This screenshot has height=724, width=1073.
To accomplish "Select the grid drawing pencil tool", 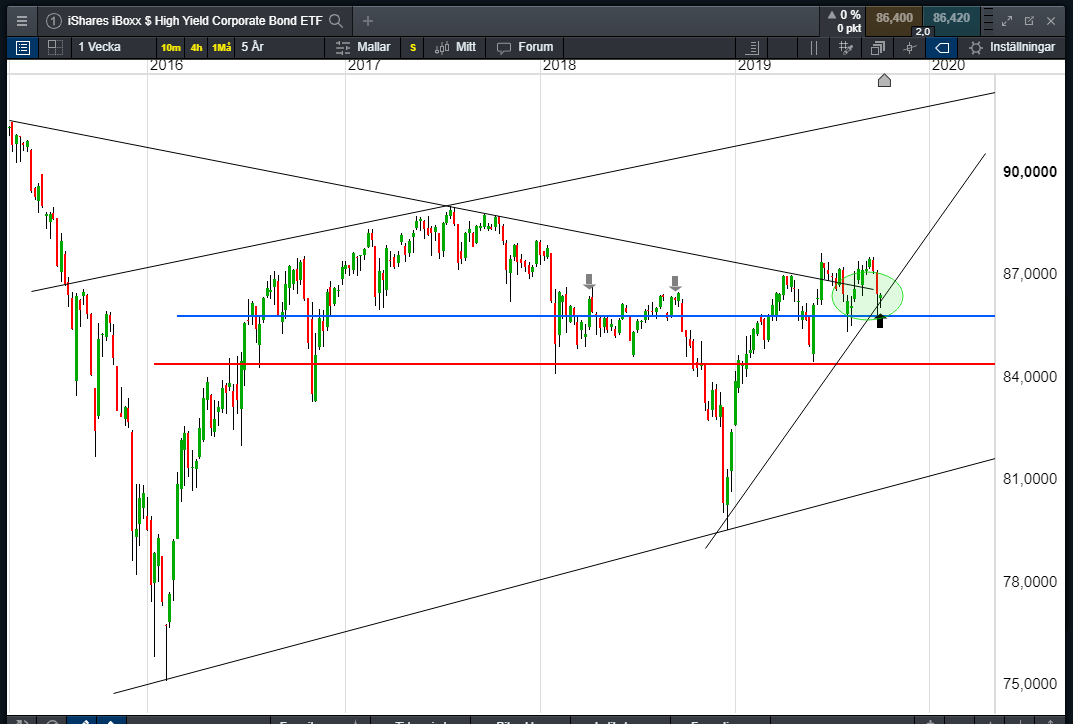I will tap(846, 48).
